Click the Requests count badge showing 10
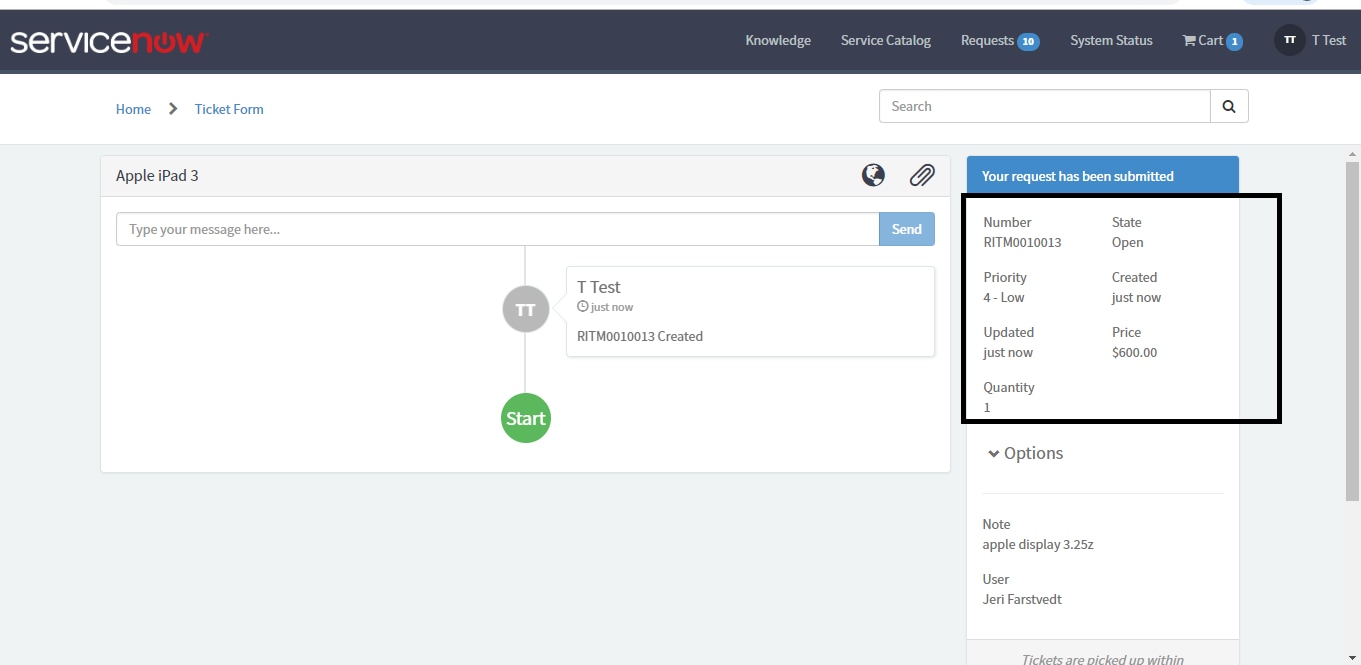The height and width of the screenshot is (665, 1361). coord(1028,42)
